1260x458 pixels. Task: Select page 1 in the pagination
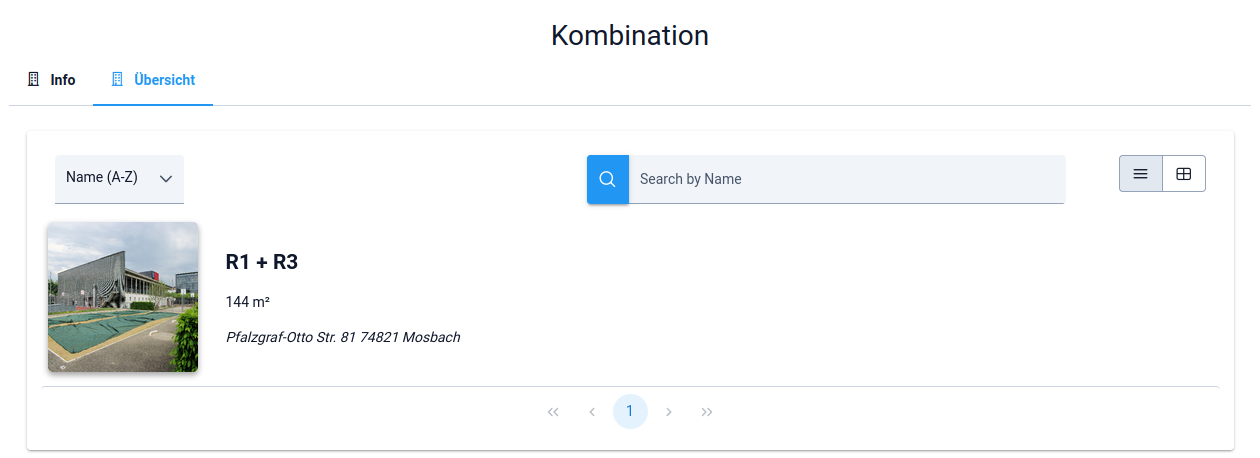(x=630, y=412)
